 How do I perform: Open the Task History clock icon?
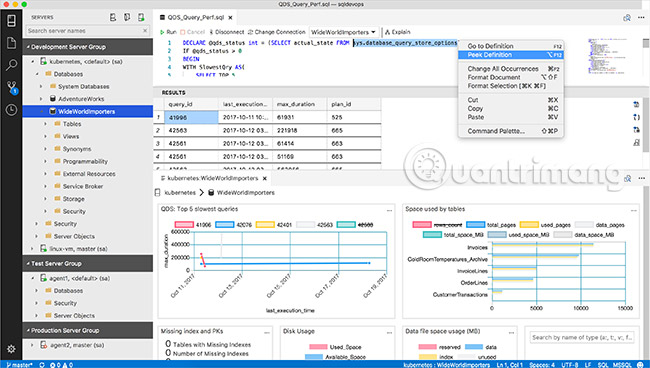11,110
